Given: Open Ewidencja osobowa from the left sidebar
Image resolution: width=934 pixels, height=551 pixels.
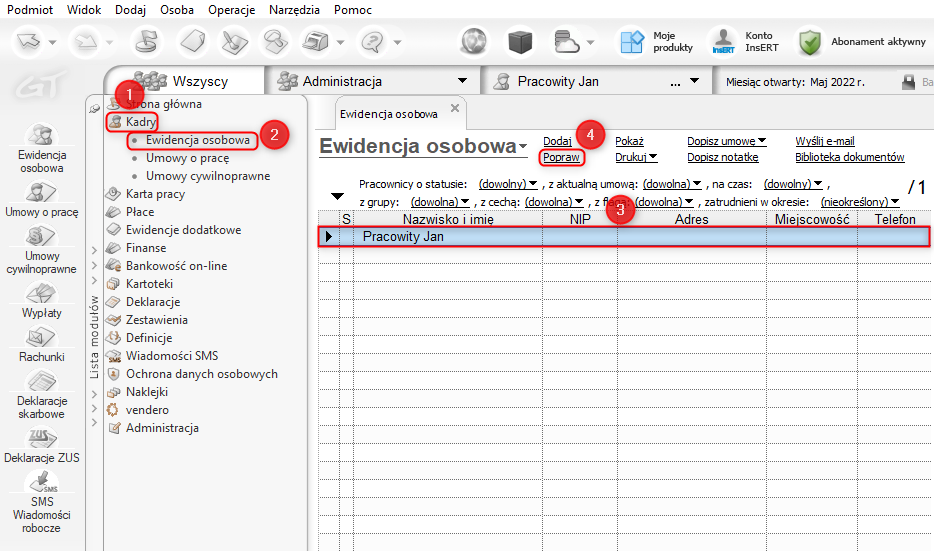Looking at the screenshot, I should coord(42,149).
